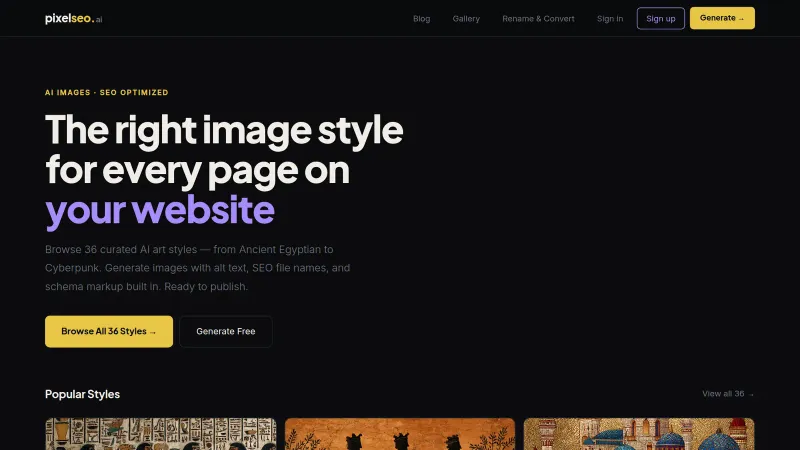Click the 'AI IMAGES · SEO OPTIMIZED' label
This screenshot has width=800, height=450.
point(107,92)
